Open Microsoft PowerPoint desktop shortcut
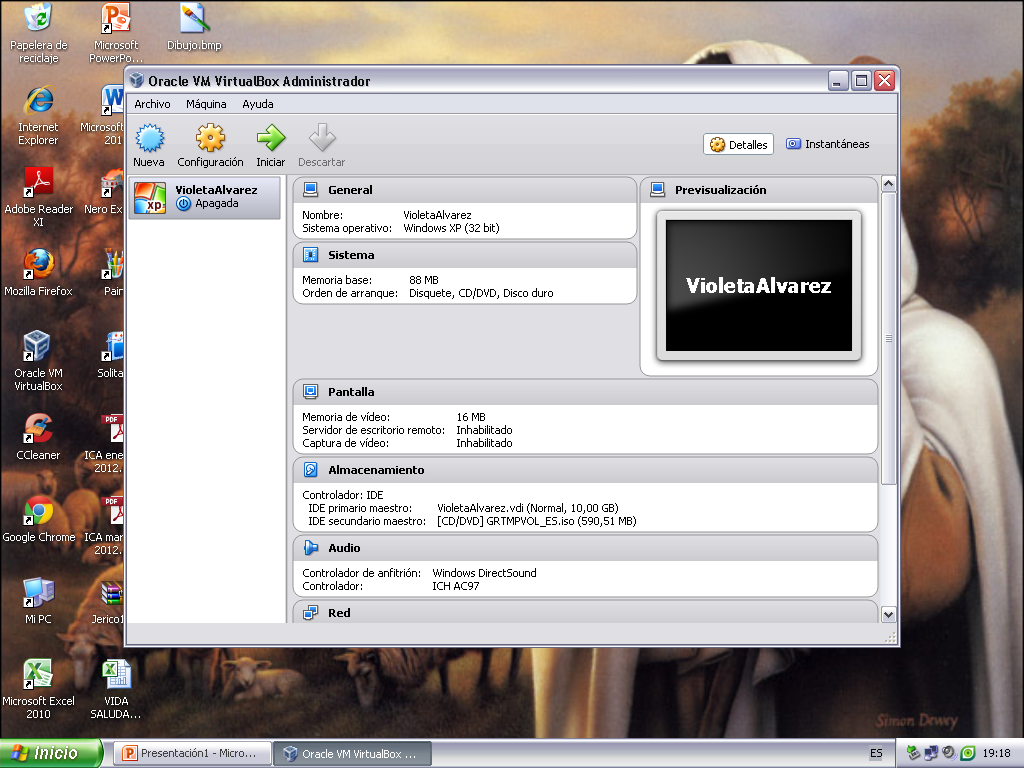Image resolution: width=1024 pixels, height=768 pixels. [116, 33]
